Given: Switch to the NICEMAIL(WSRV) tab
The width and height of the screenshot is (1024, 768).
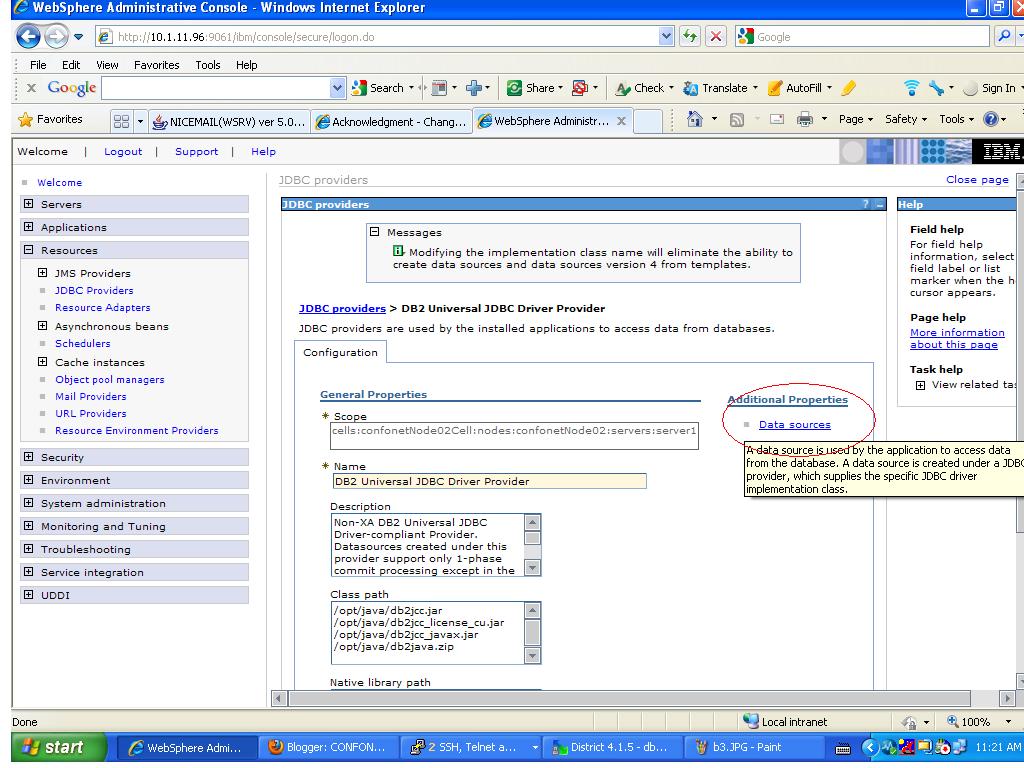Looking at the screenshot, I should [229, 121].
